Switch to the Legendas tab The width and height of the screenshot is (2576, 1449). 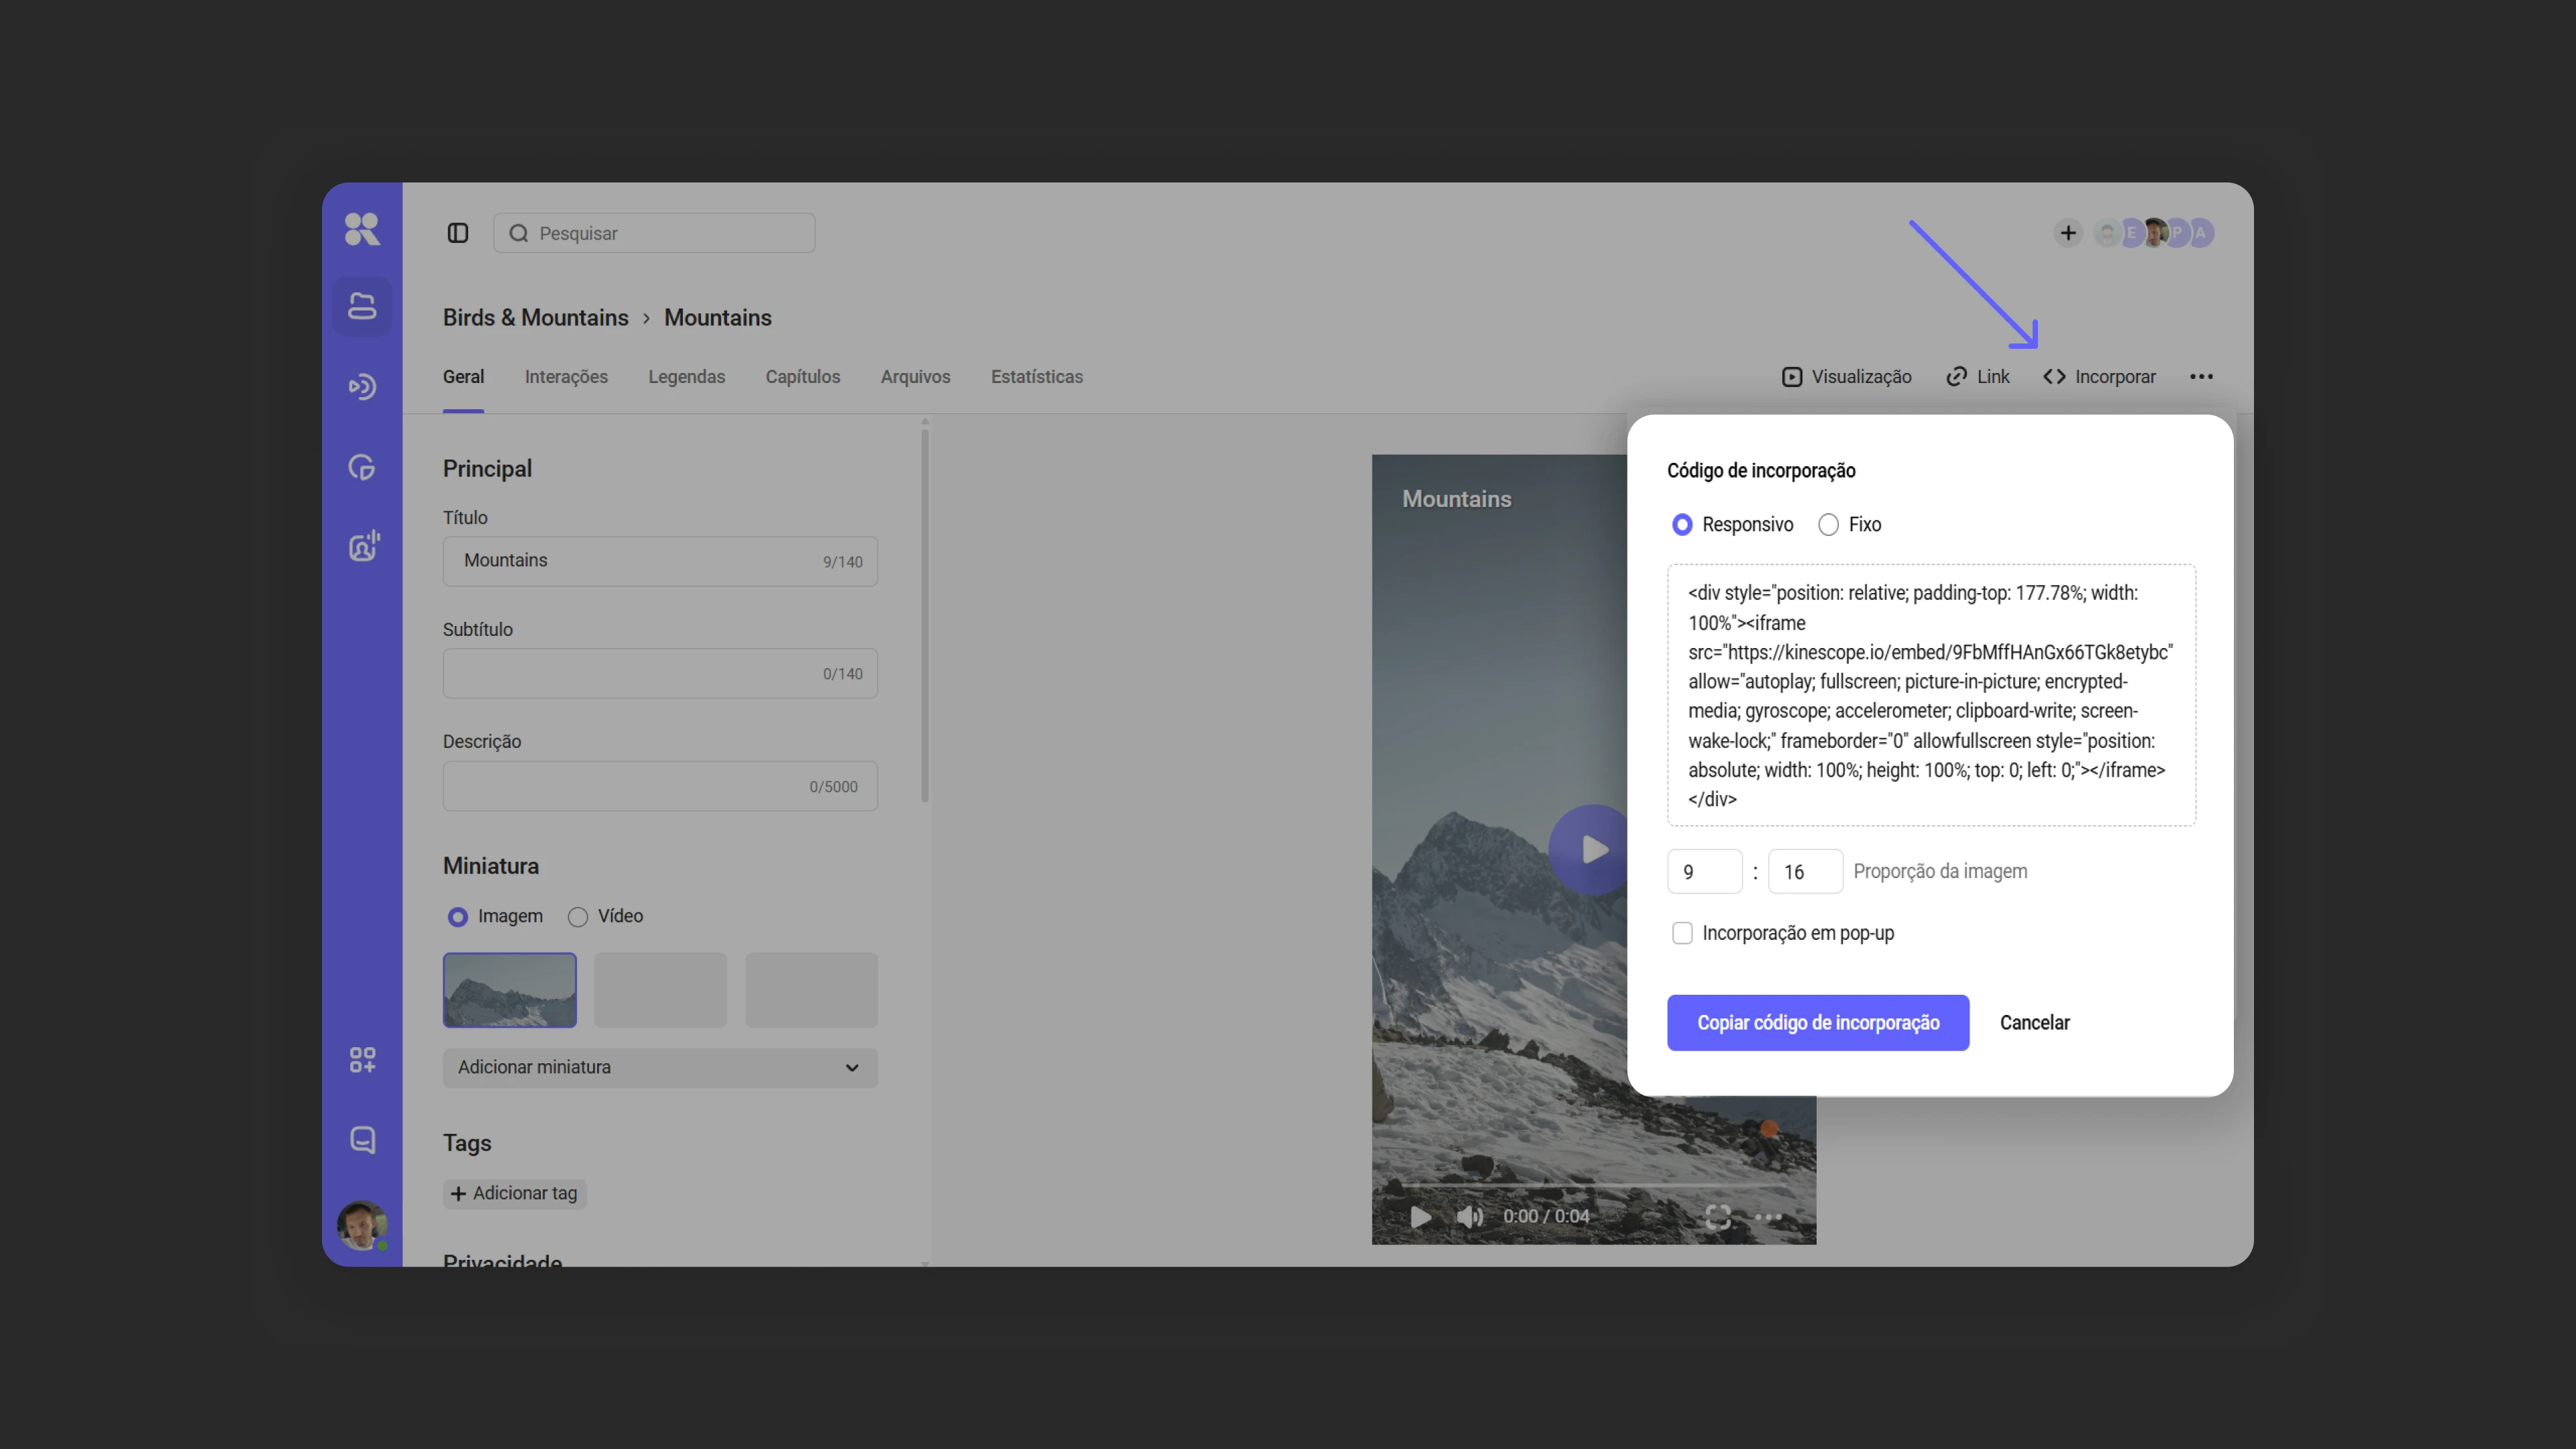pyautogui.click(x=686, y=377)
